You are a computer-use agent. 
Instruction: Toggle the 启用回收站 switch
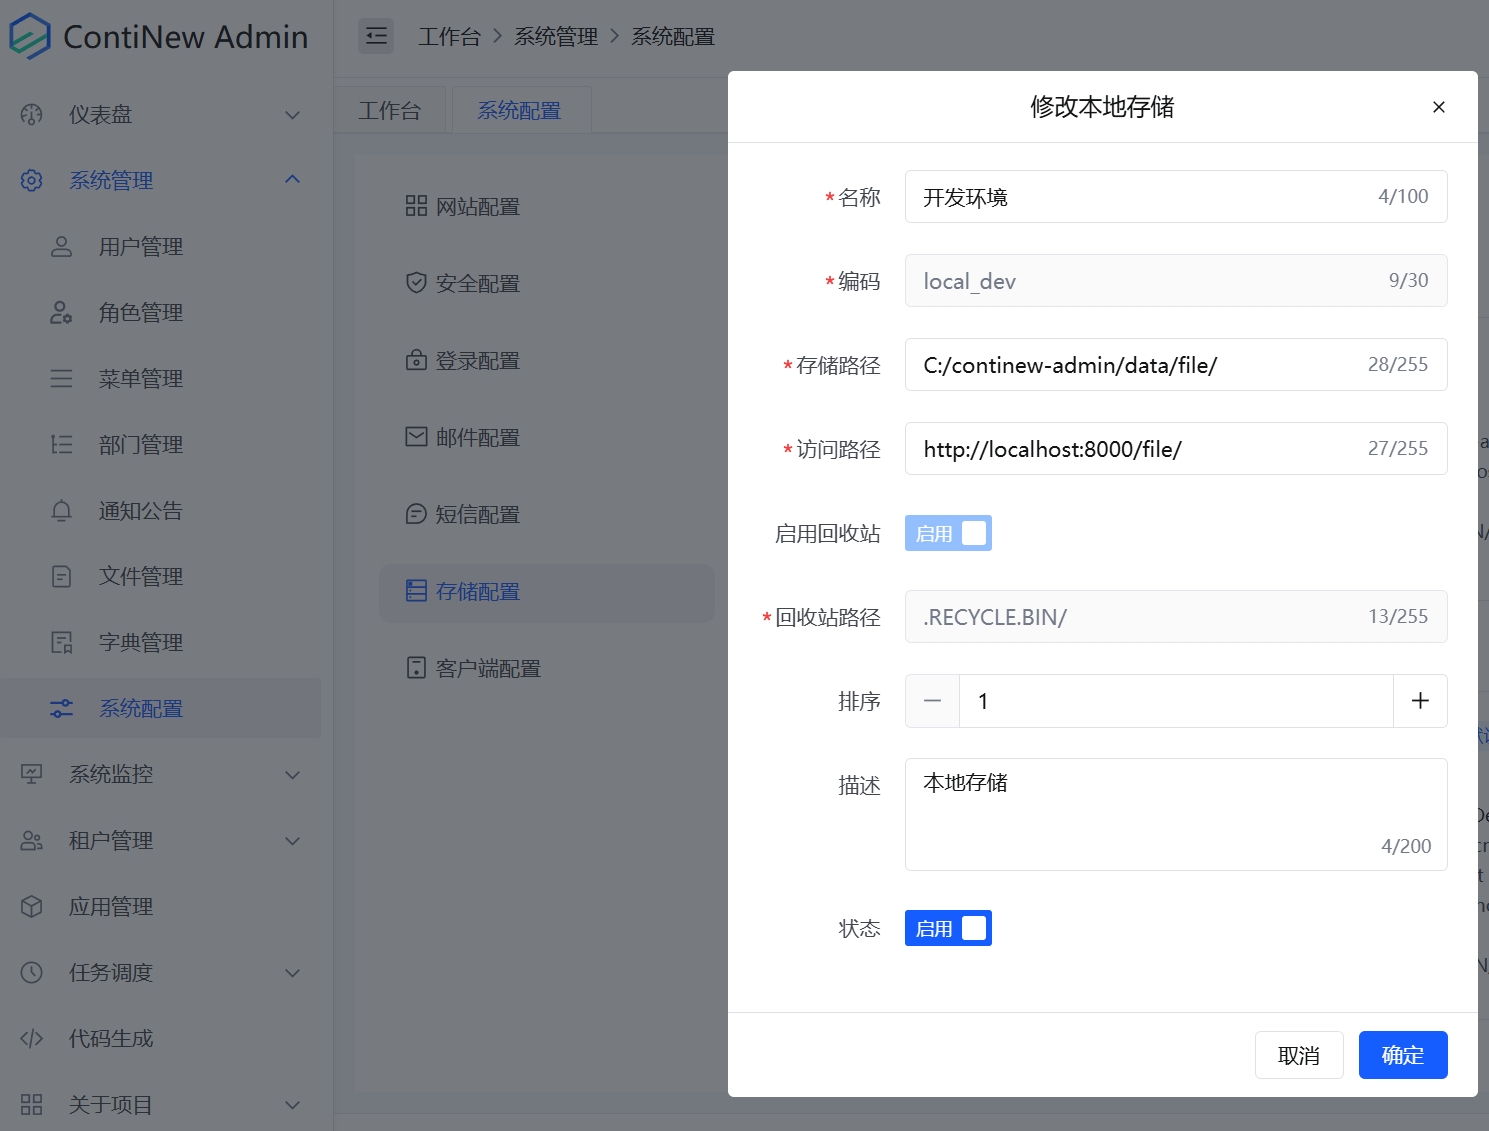tap(947, 533)
